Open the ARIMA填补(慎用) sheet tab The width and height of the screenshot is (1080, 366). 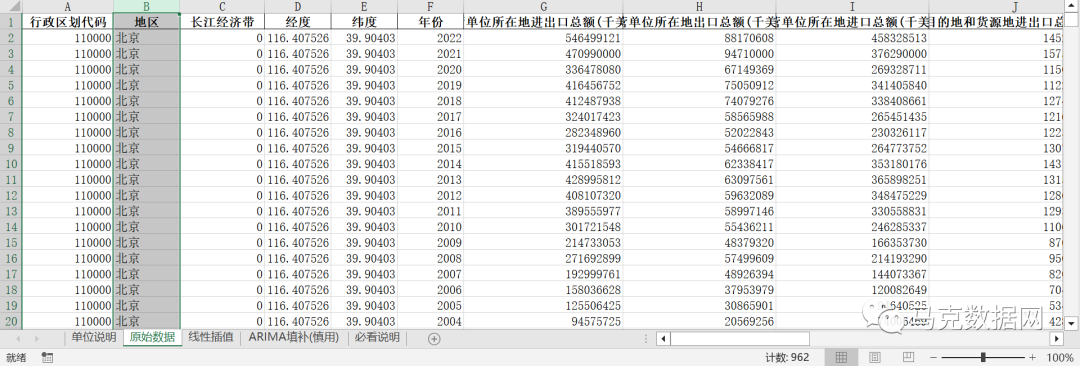294,338
